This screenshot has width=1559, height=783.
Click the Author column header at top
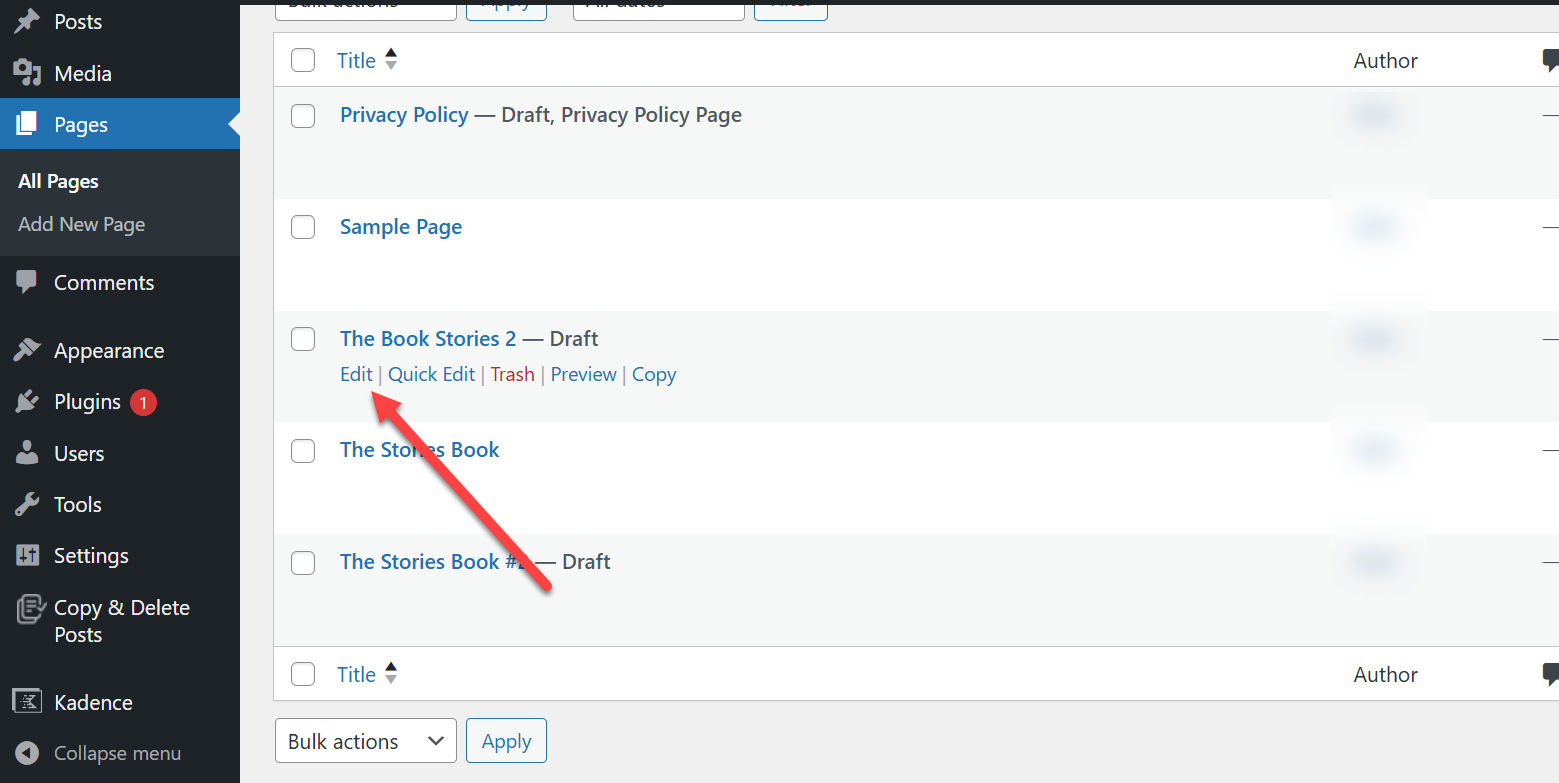tap(1385, 61)
